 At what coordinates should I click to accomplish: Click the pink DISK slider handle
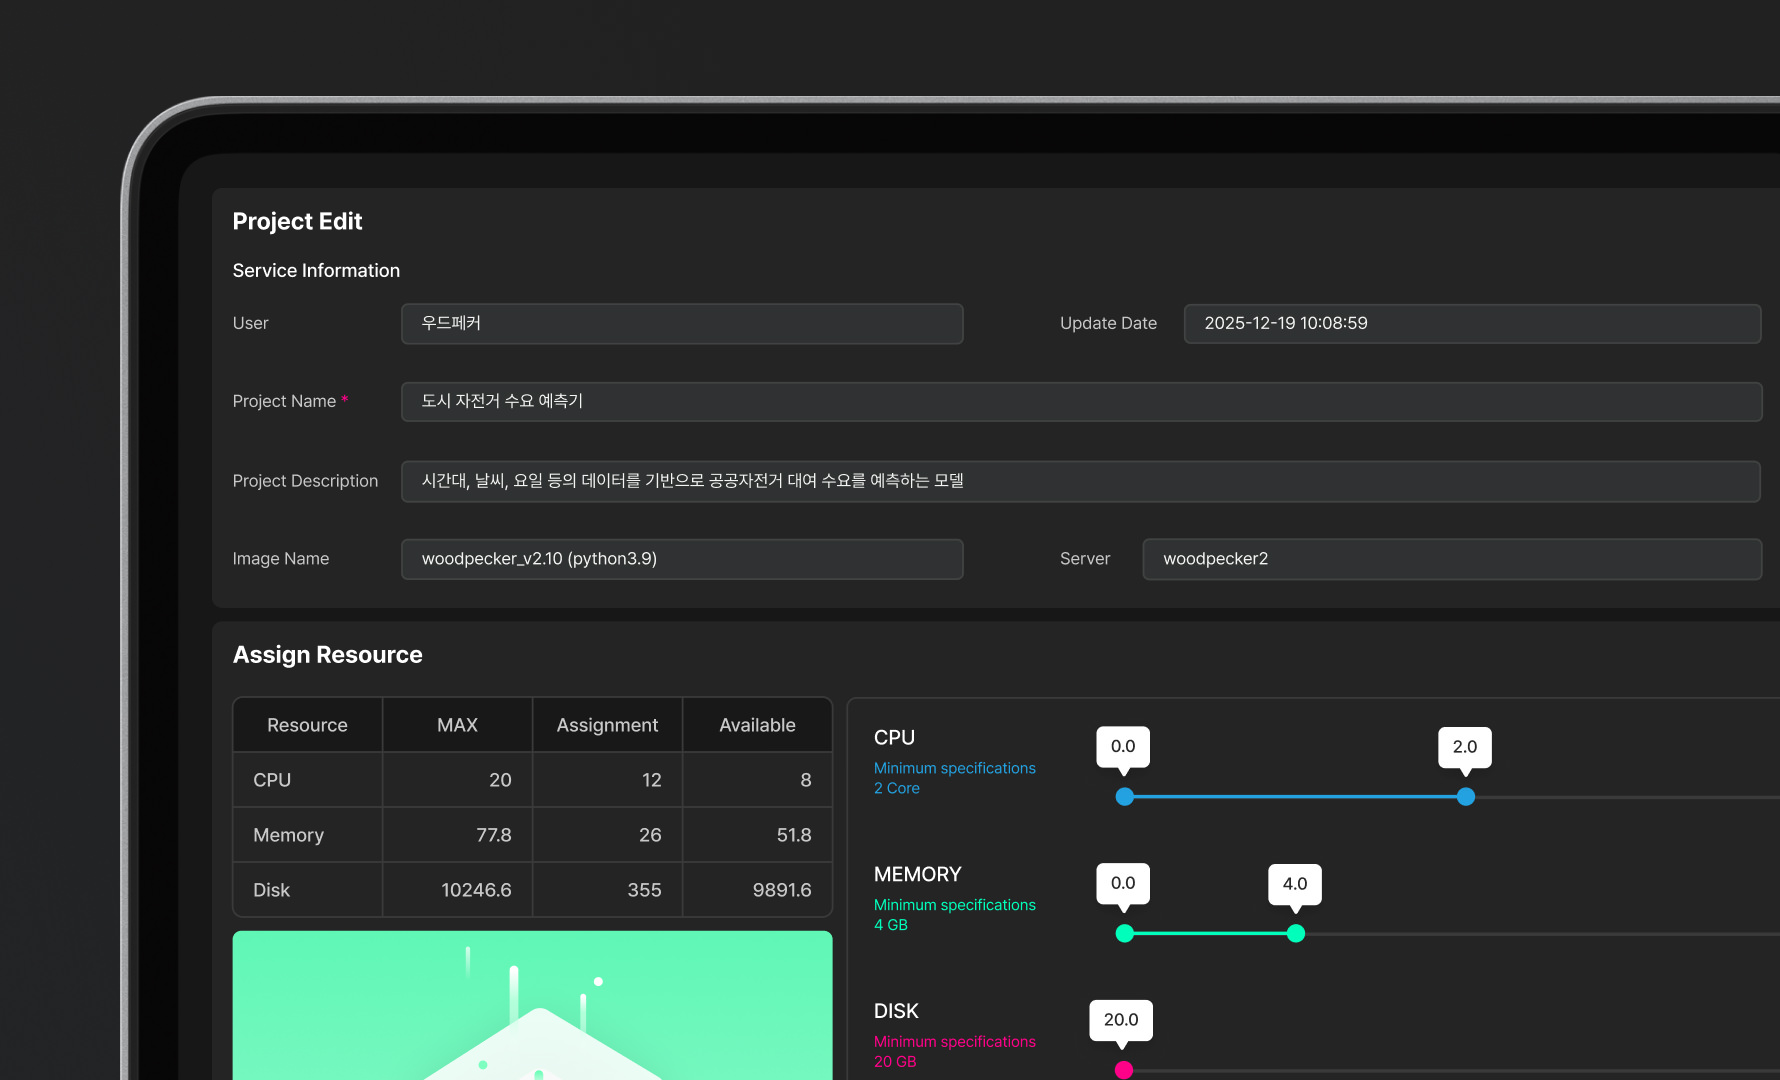(x=1124, y=1070)
